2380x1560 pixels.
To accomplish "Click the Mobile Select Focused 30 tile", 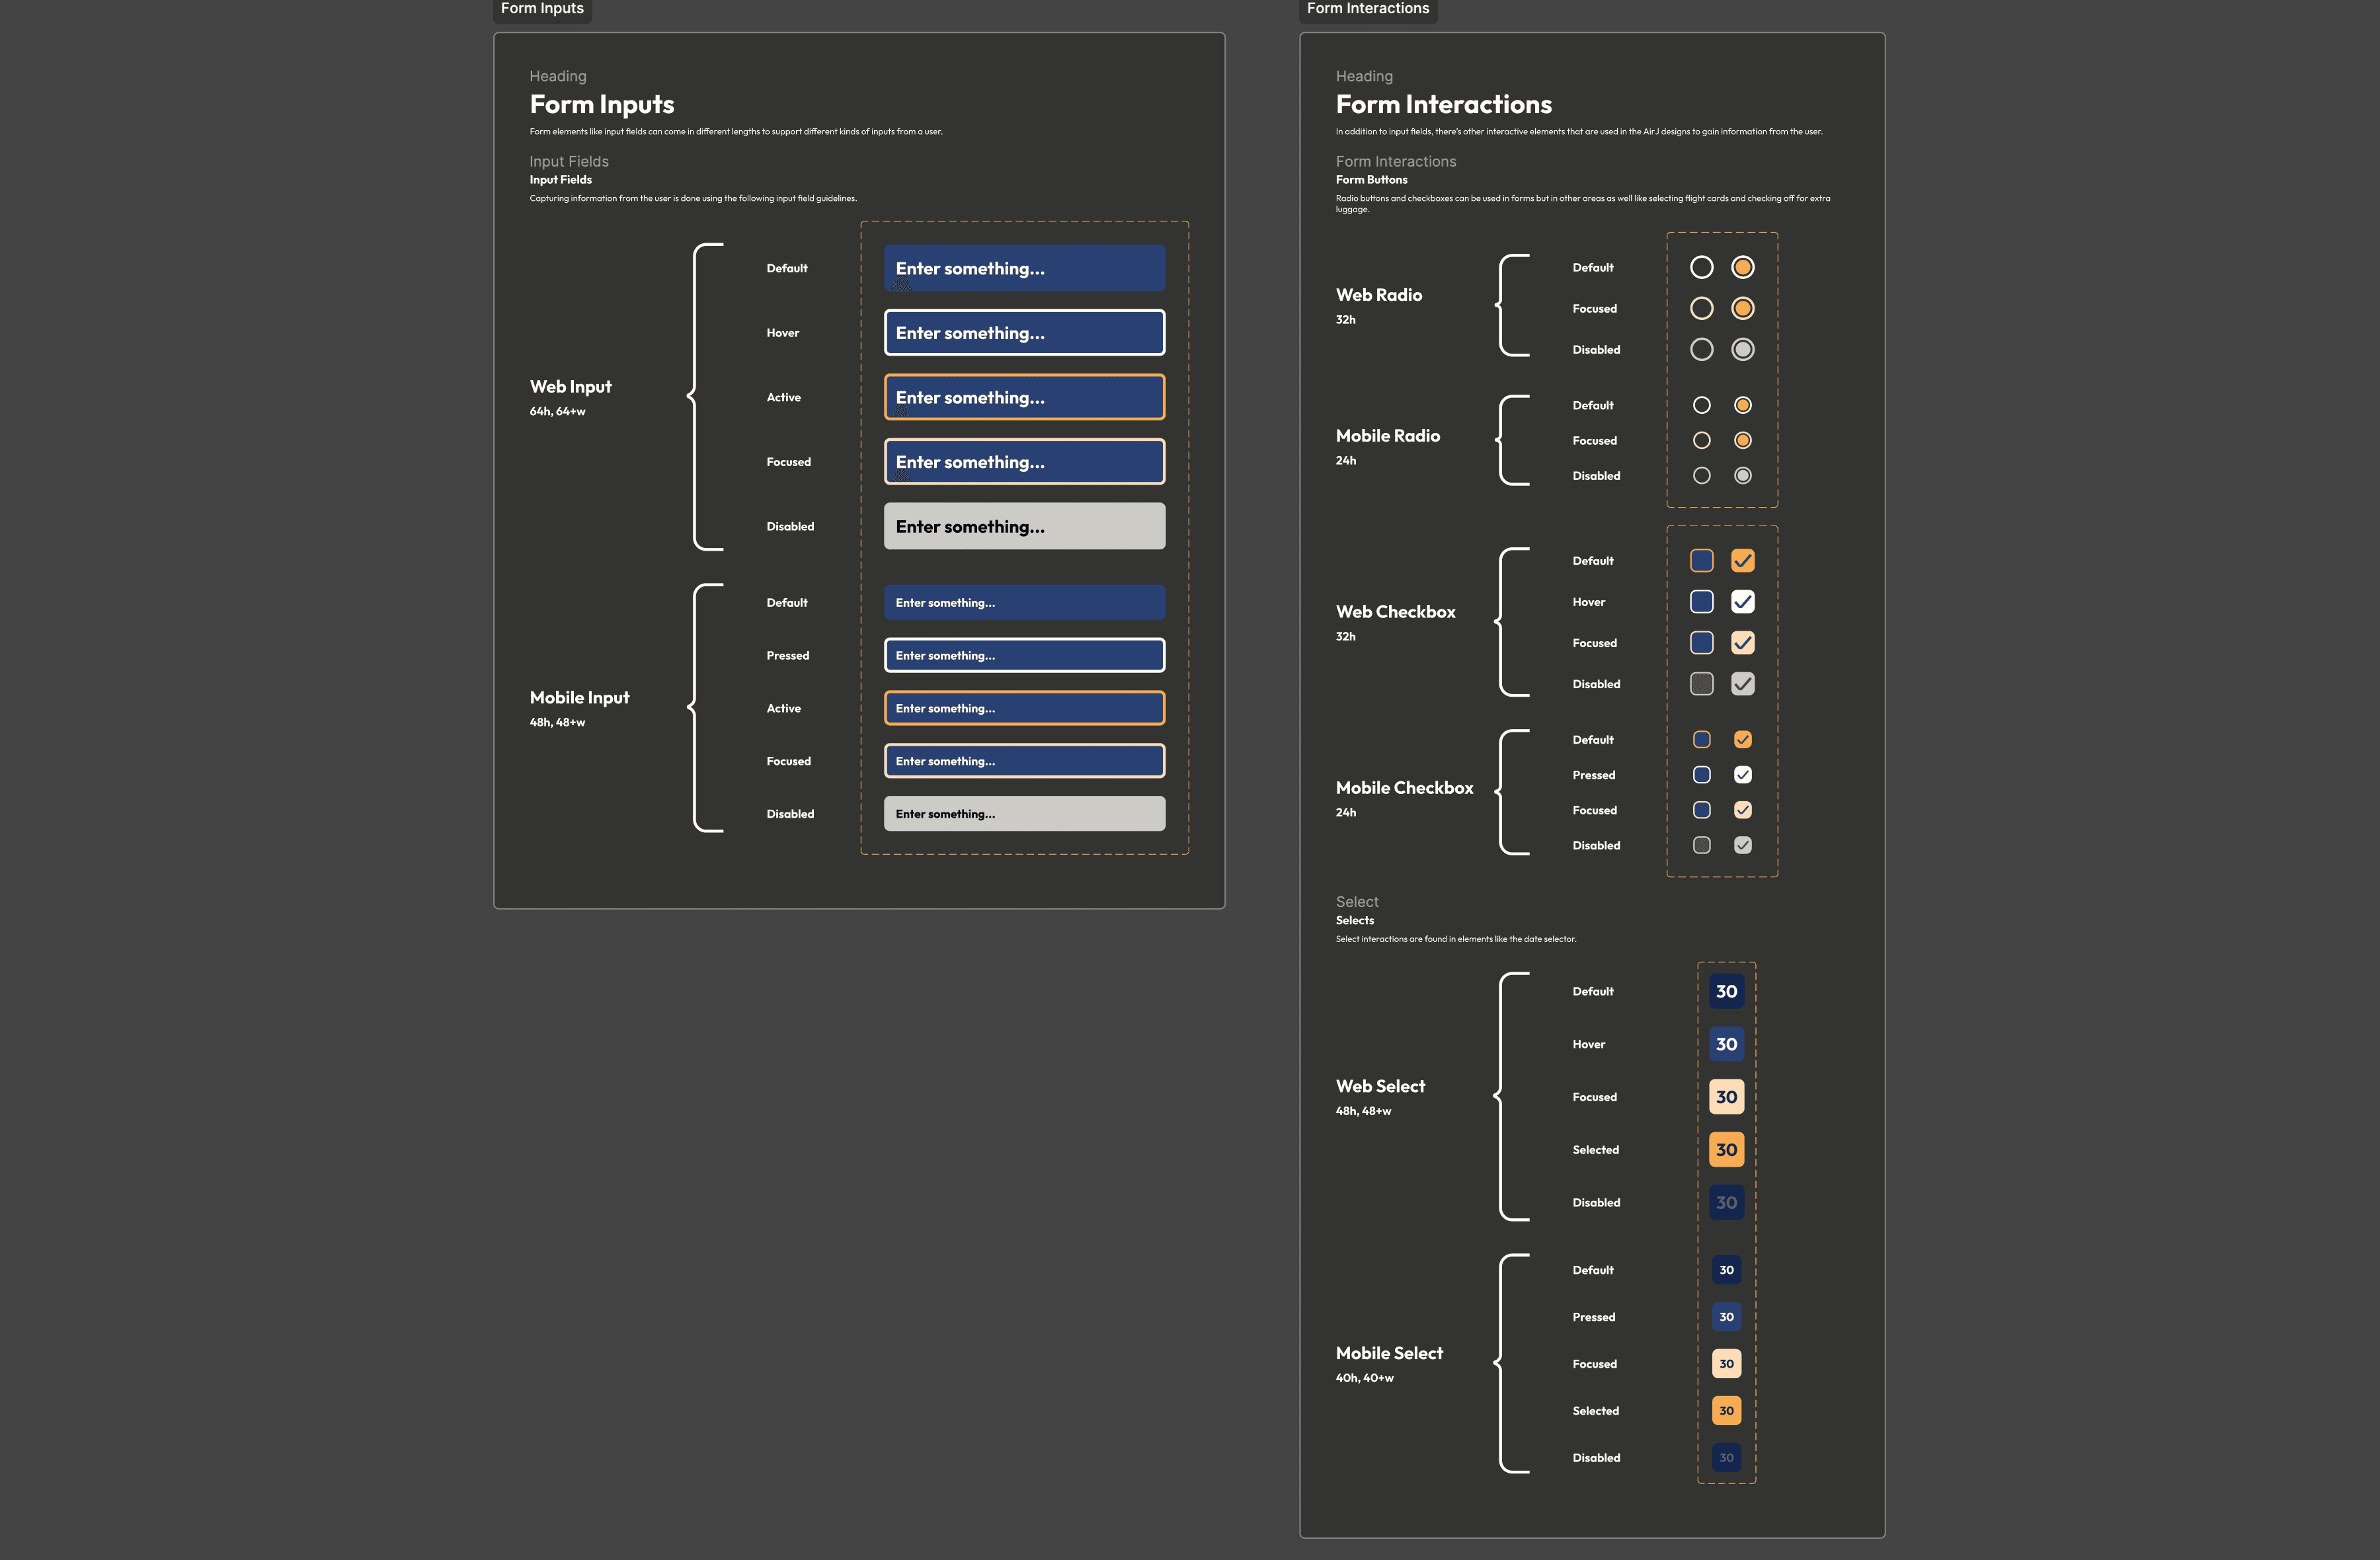I will tap(1726, 1364).
